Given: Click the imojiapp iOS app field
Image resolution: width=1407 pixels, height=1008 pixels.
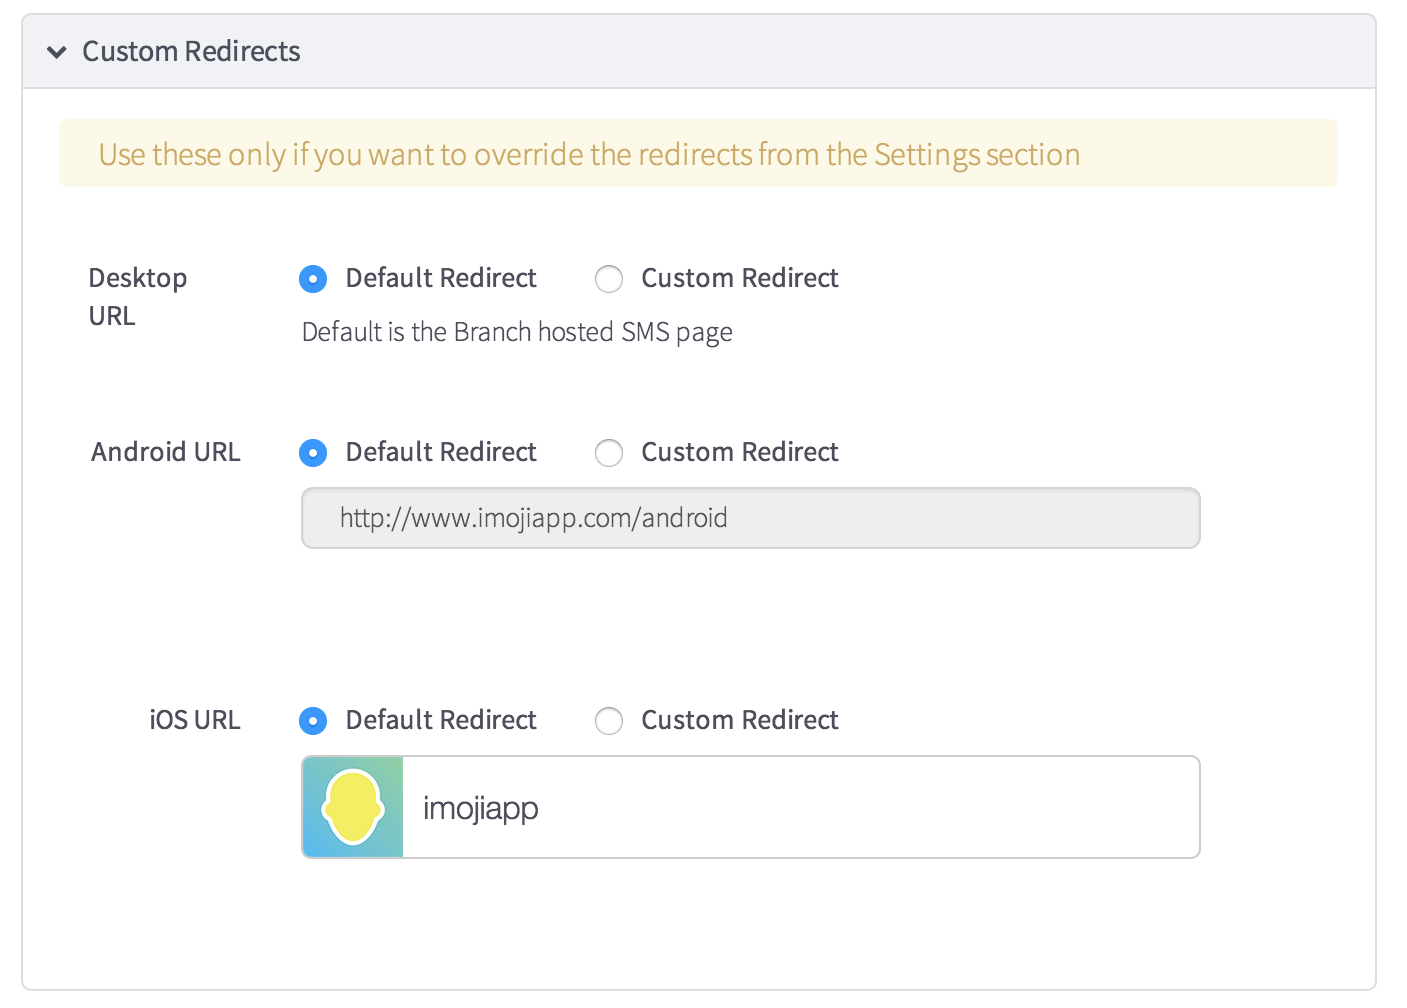Looking at the screenshot, I should [750, 807].
